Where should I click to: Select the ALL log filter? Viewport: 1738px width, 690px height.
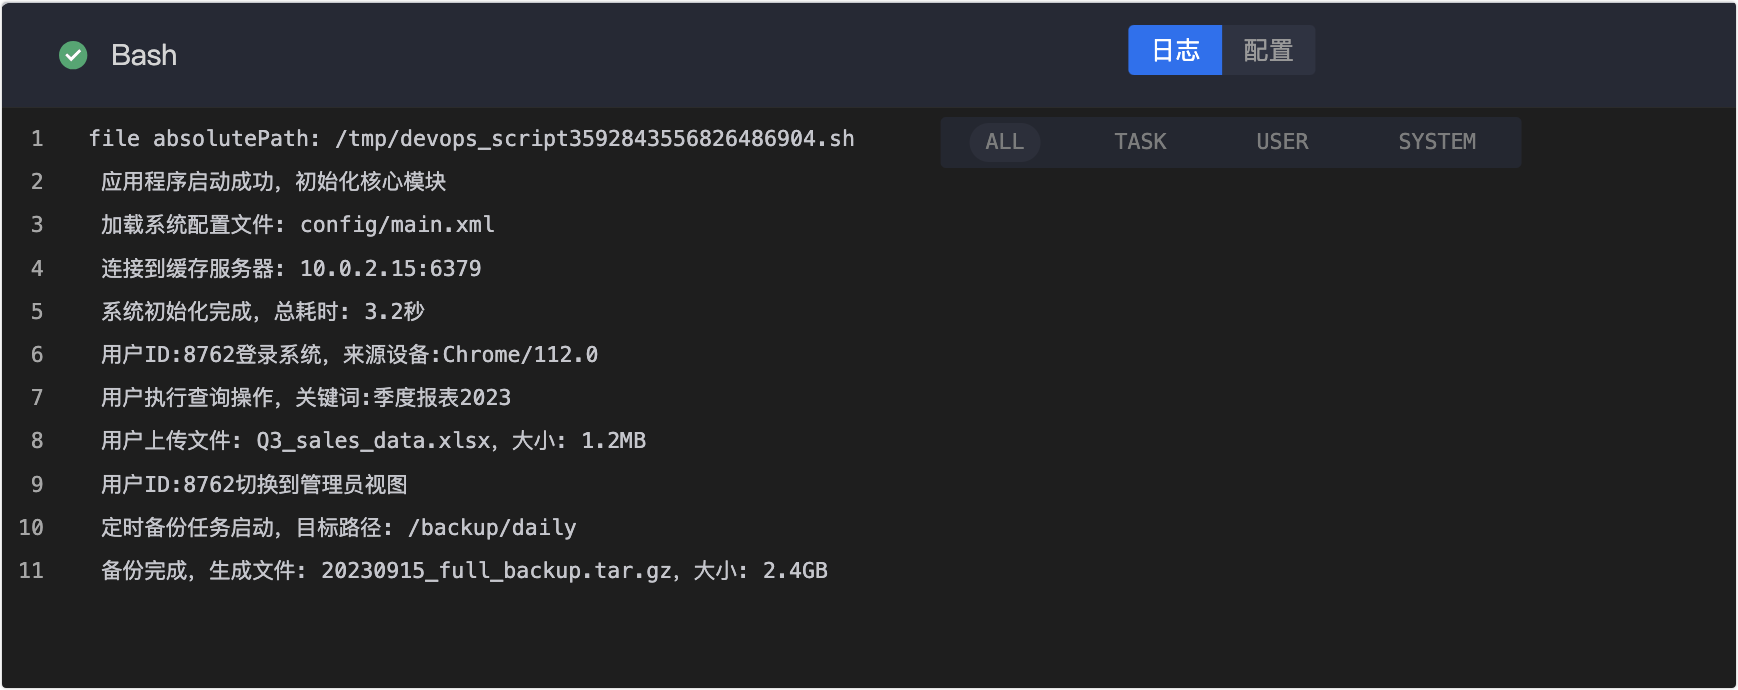click(1004, 142)
